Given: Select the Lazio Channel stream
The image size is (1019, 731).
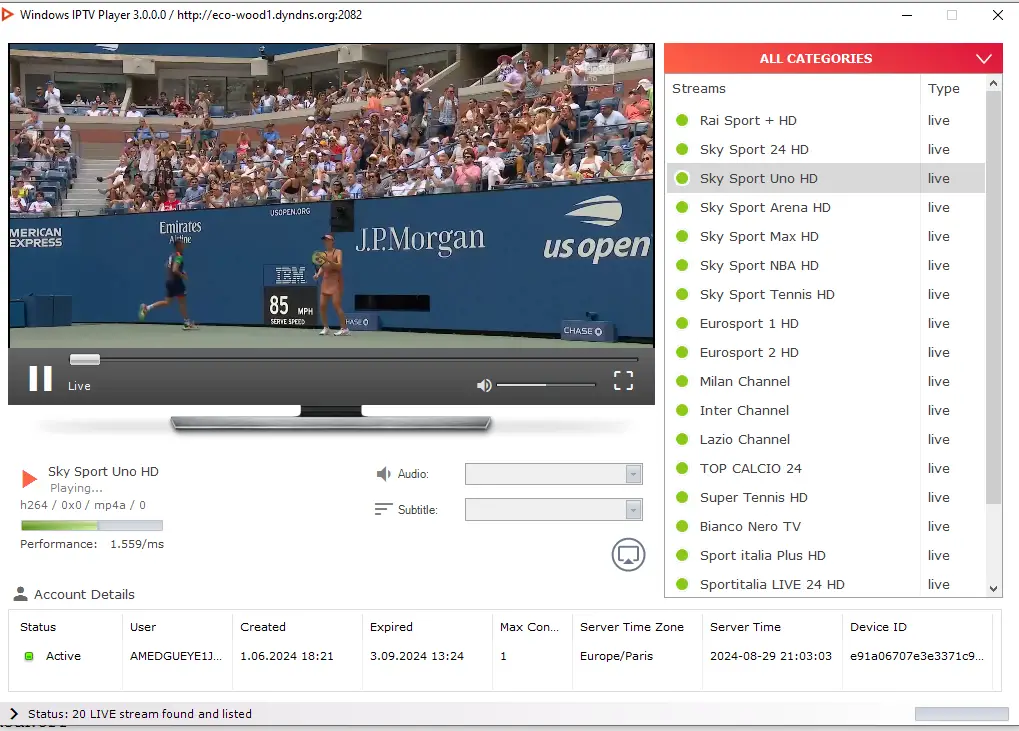Looking at the screenshot, I should (825, 439).
